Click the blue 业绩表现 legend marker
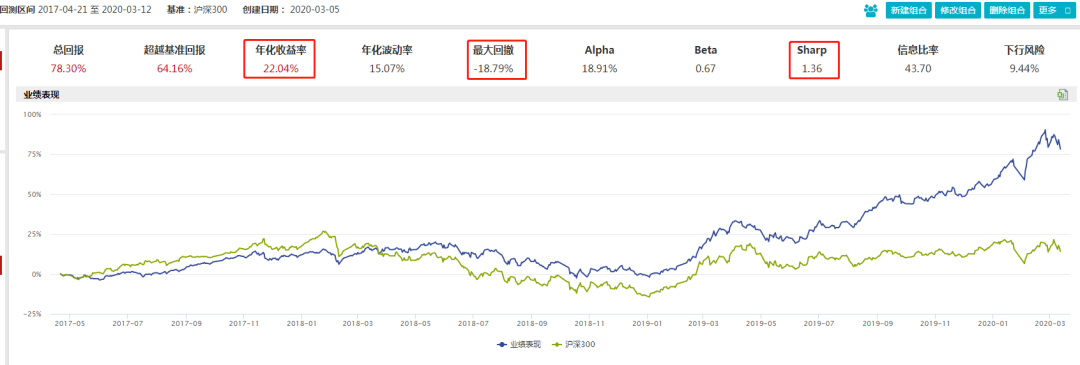1080x365 pixels. tap(501, 344)
